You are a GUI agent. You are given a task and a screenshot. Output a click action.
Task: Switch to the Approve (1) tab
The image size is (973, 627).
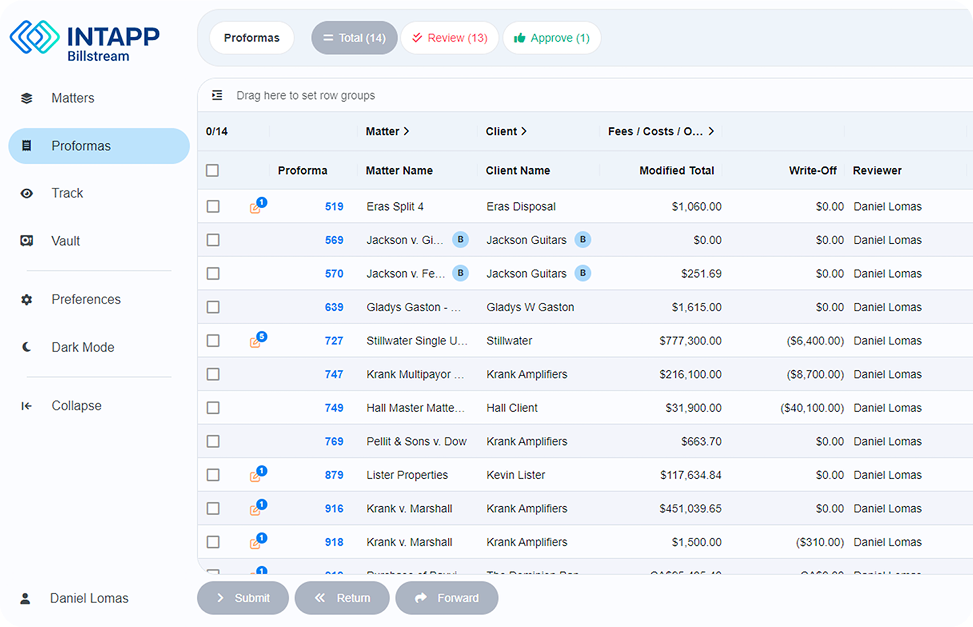tap(552, 37)
